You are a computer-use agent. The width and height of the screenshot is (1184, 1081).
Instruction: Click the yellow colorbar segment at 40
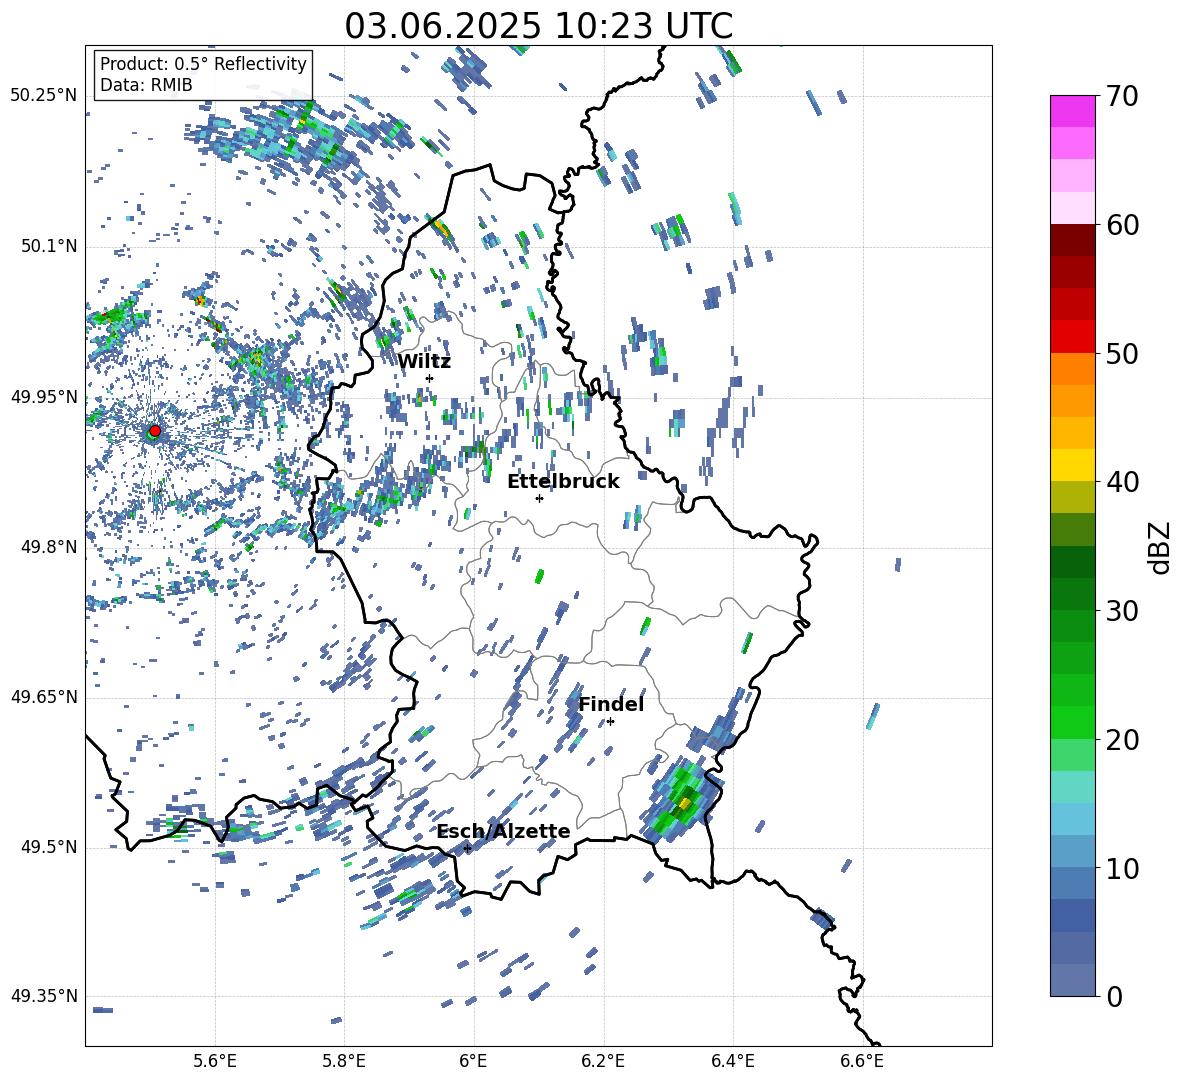tap(1073, 465)
